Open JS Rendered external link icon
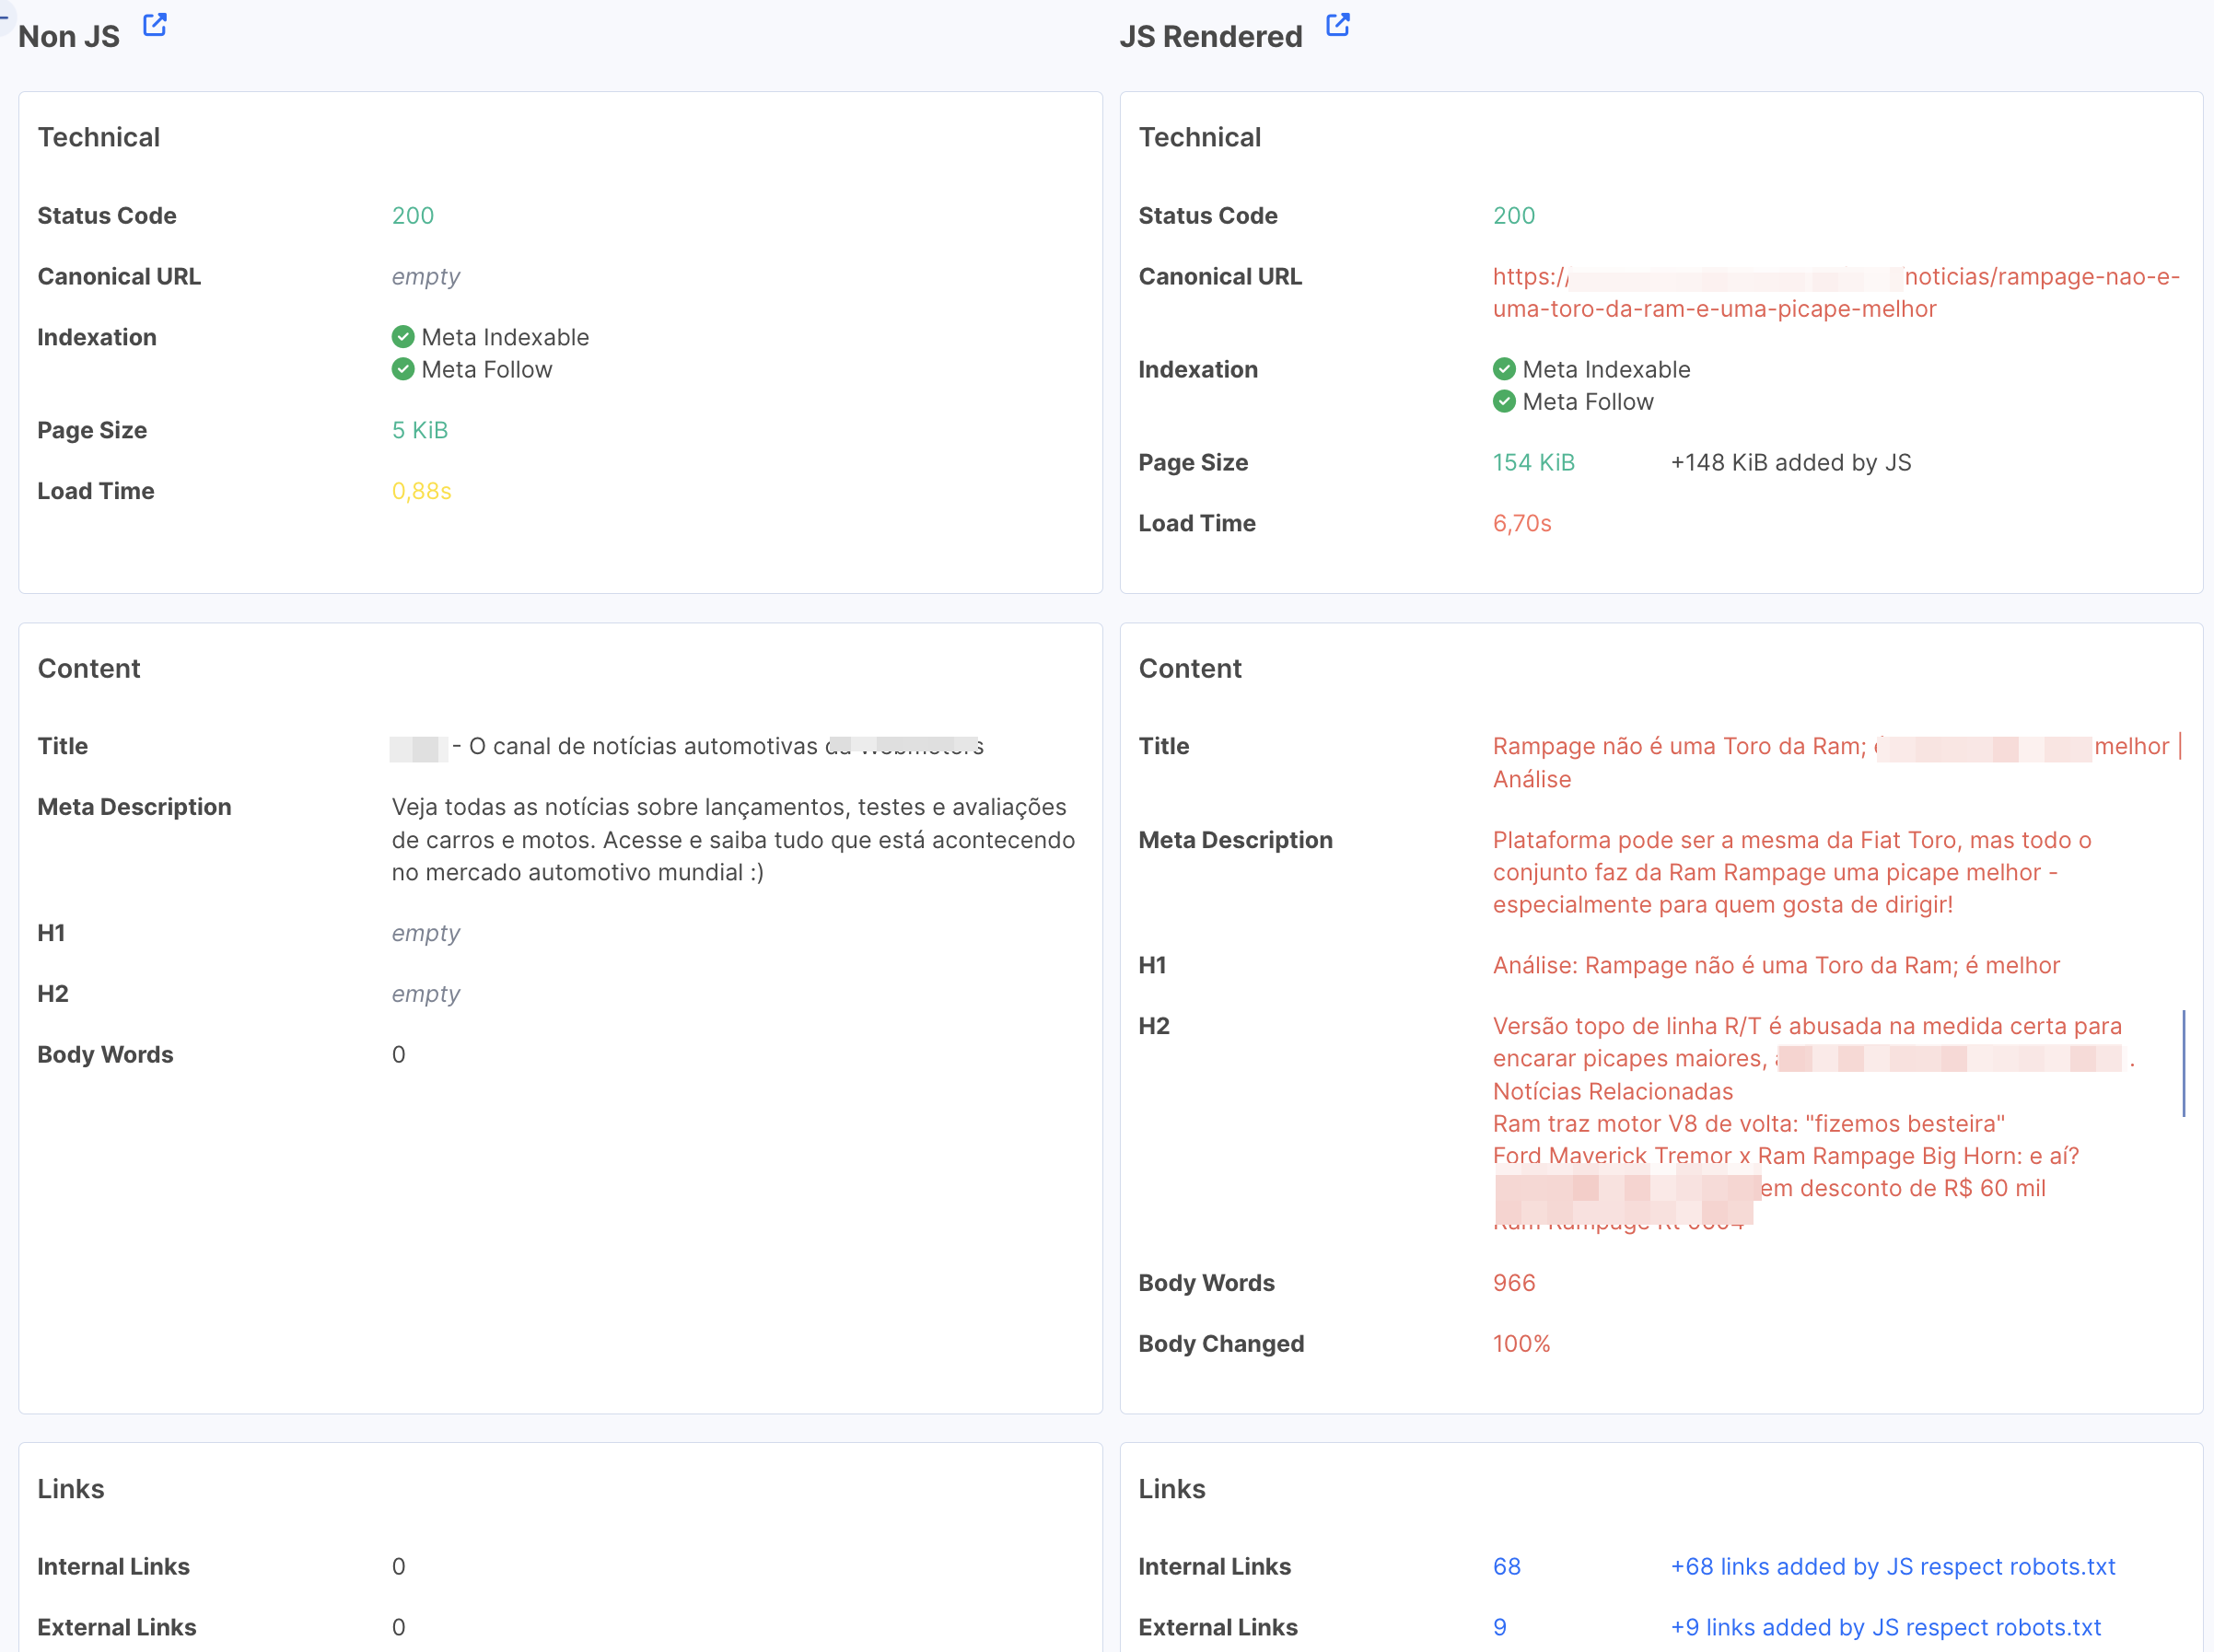The image size is (2214, 1652). click(1337, 25)
